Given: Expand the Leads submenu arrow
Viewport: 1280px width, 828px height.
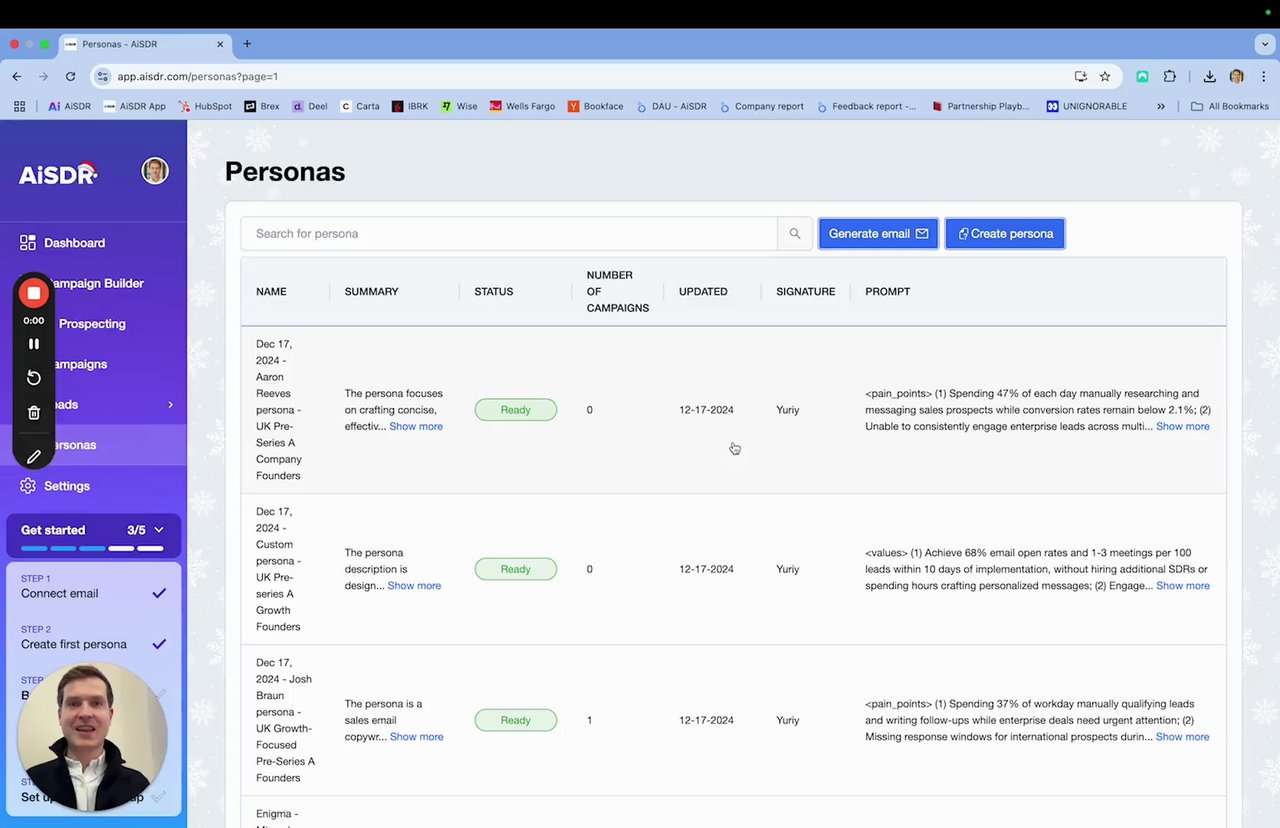Looking at the screenshot, I should 170,405.
